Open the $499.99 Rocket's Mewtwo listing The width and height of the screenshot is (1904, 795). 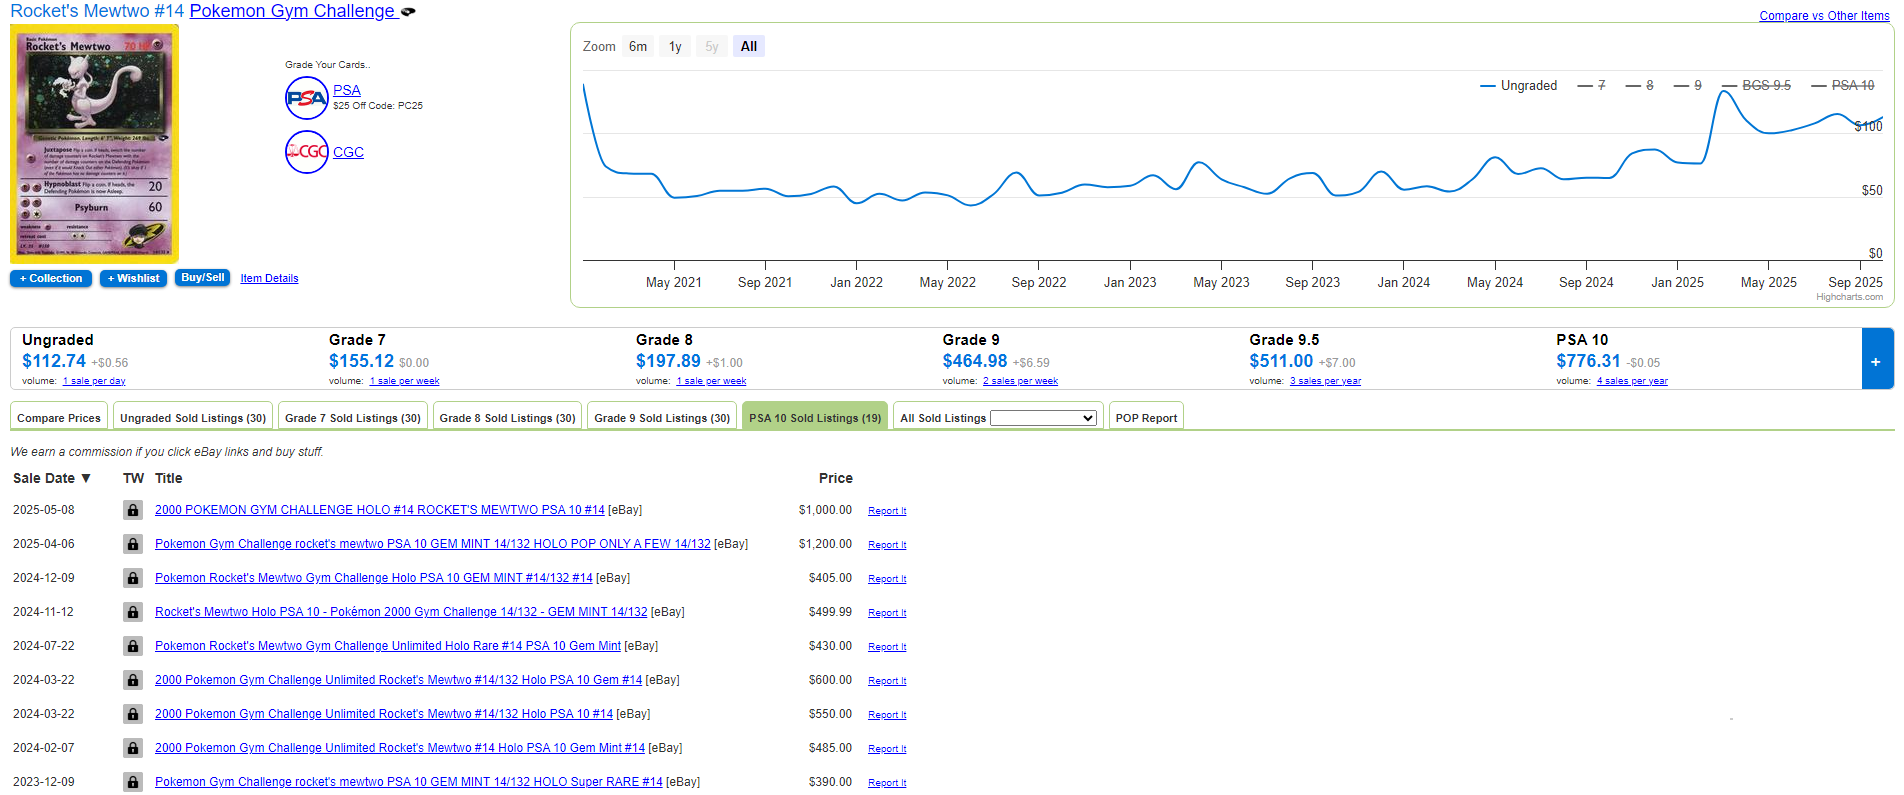point(401,612)
